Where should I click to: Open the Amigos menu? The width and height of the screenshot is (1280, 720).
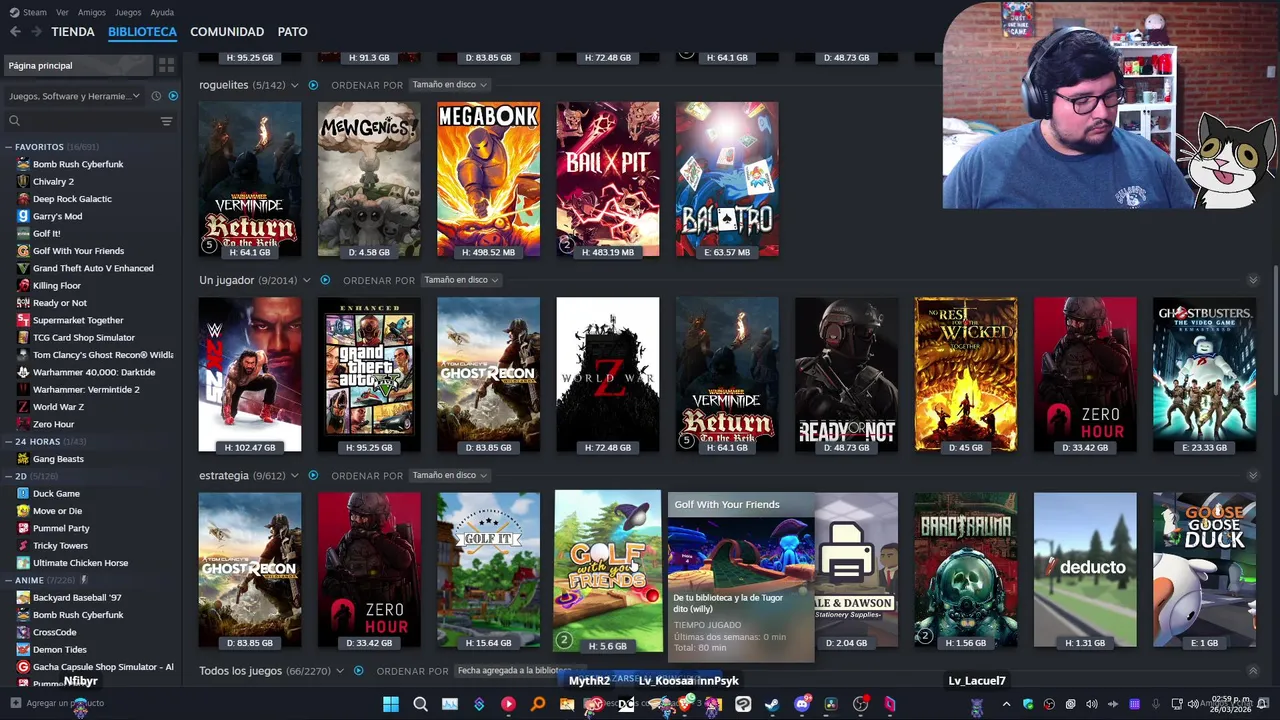click(x=92, y=12)
